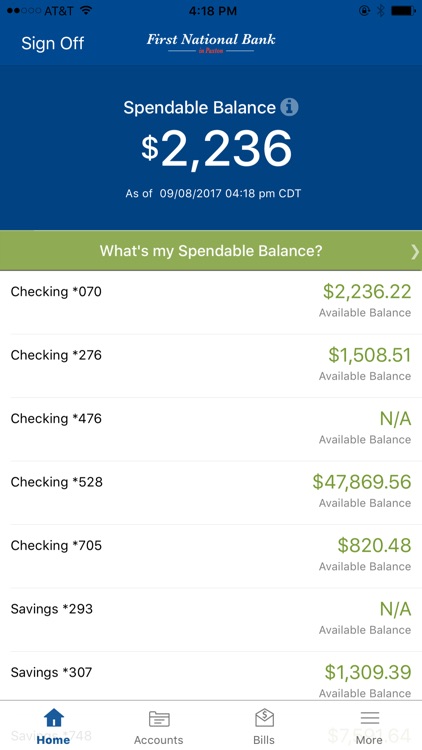Image resolution: width=422 pixels, height=750 pixels.
Task: Tap the $2,236 spendable balance amount
Action: pos(216,149)
